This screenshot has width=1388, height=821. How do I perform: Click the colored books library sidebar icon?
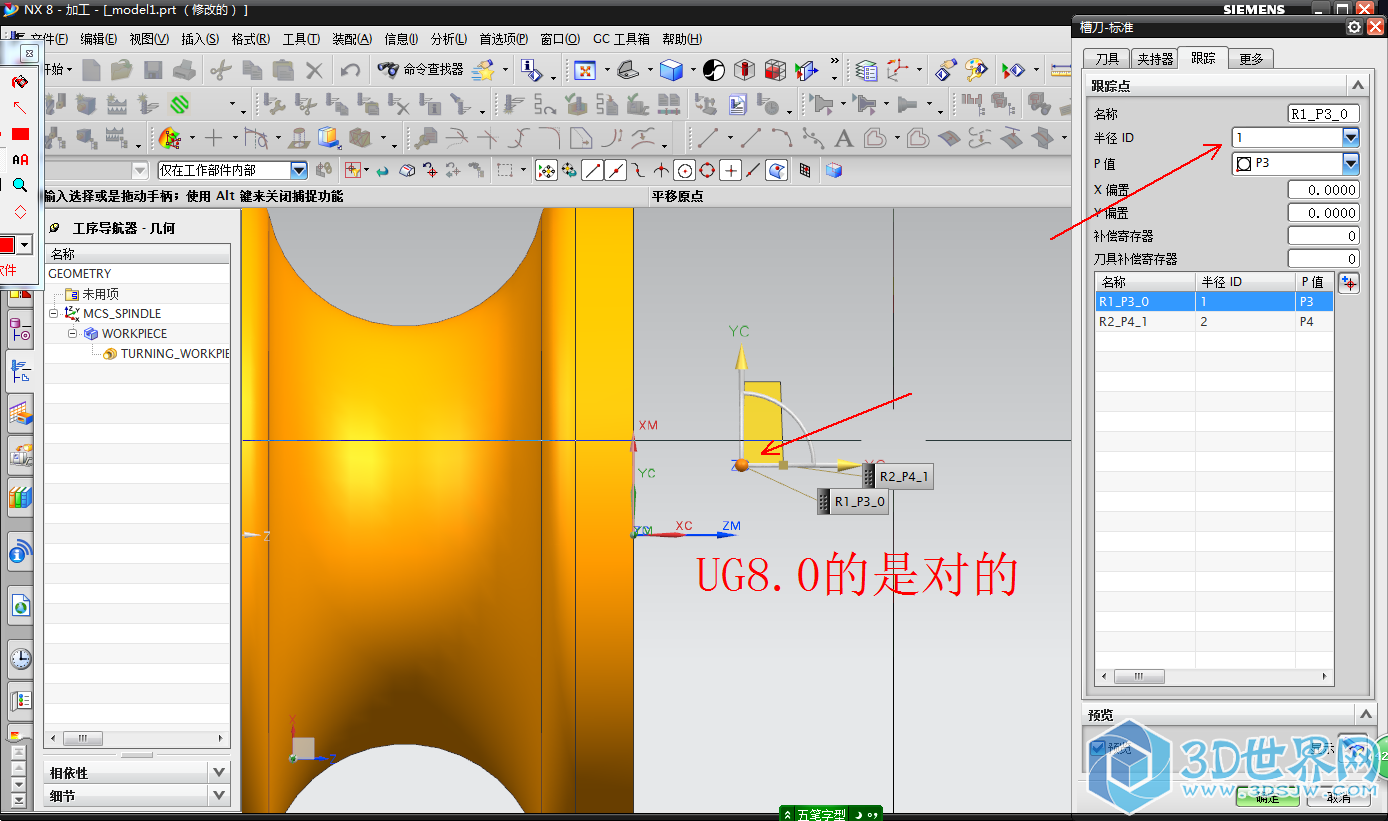pos(21,496)
